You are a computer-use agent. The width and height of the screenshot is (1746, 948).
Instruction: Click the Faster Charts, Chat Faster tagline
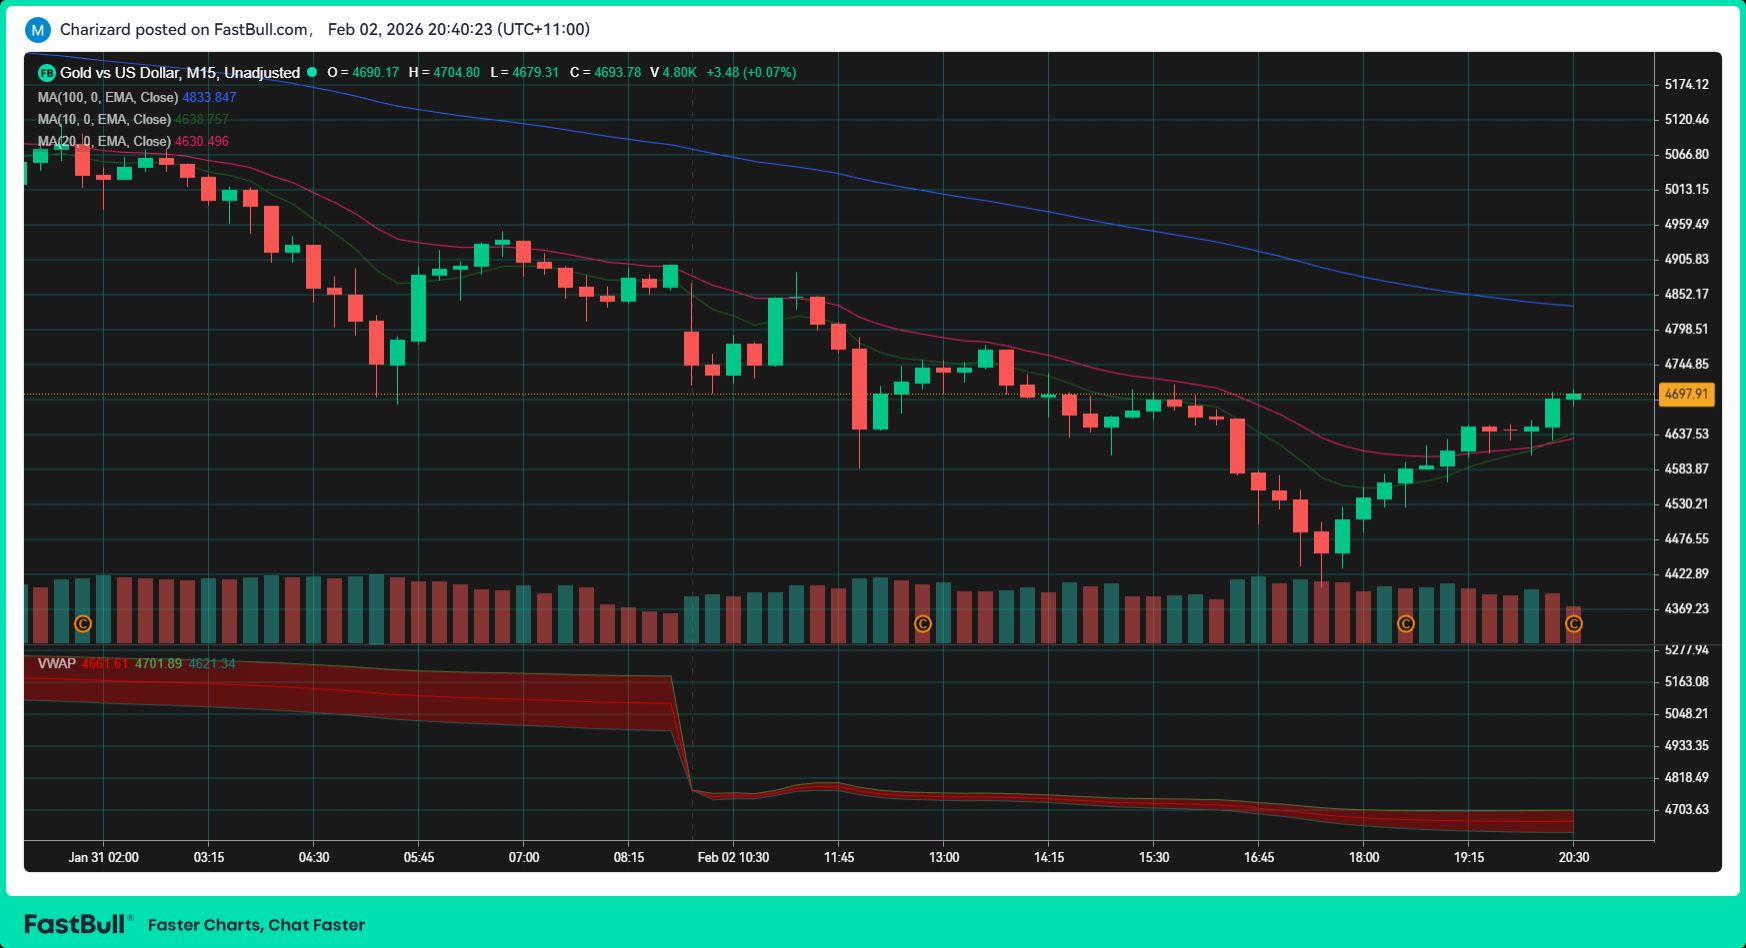pyautogui.click(x=256, y=925)
